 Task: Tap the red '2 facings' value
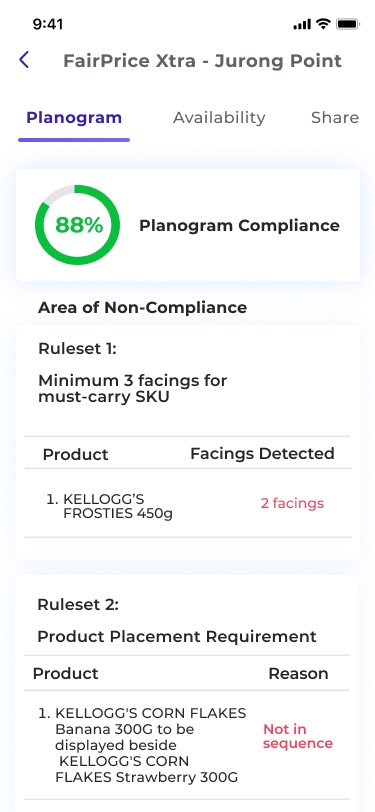292,503
